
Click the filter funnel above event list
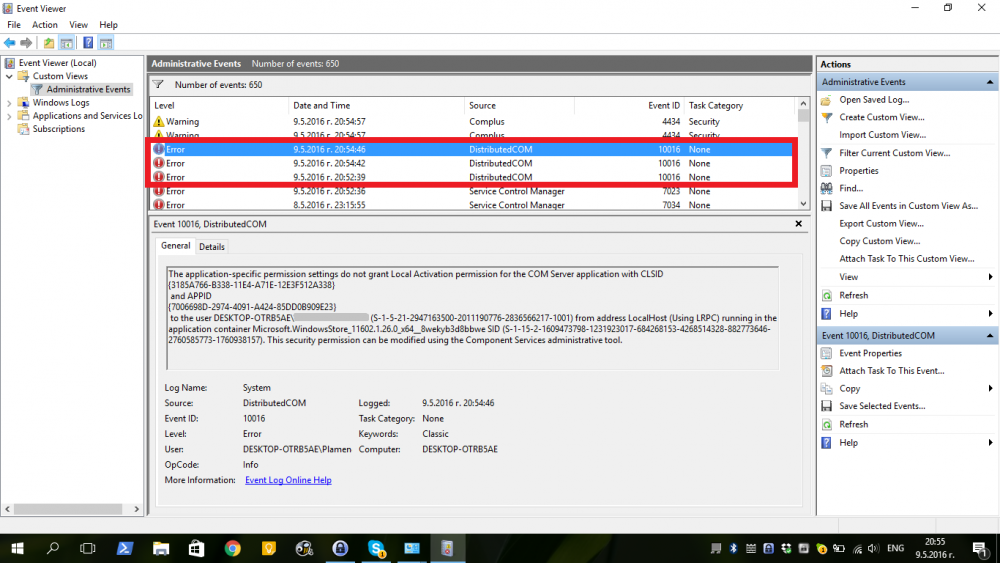pos(158,84)
